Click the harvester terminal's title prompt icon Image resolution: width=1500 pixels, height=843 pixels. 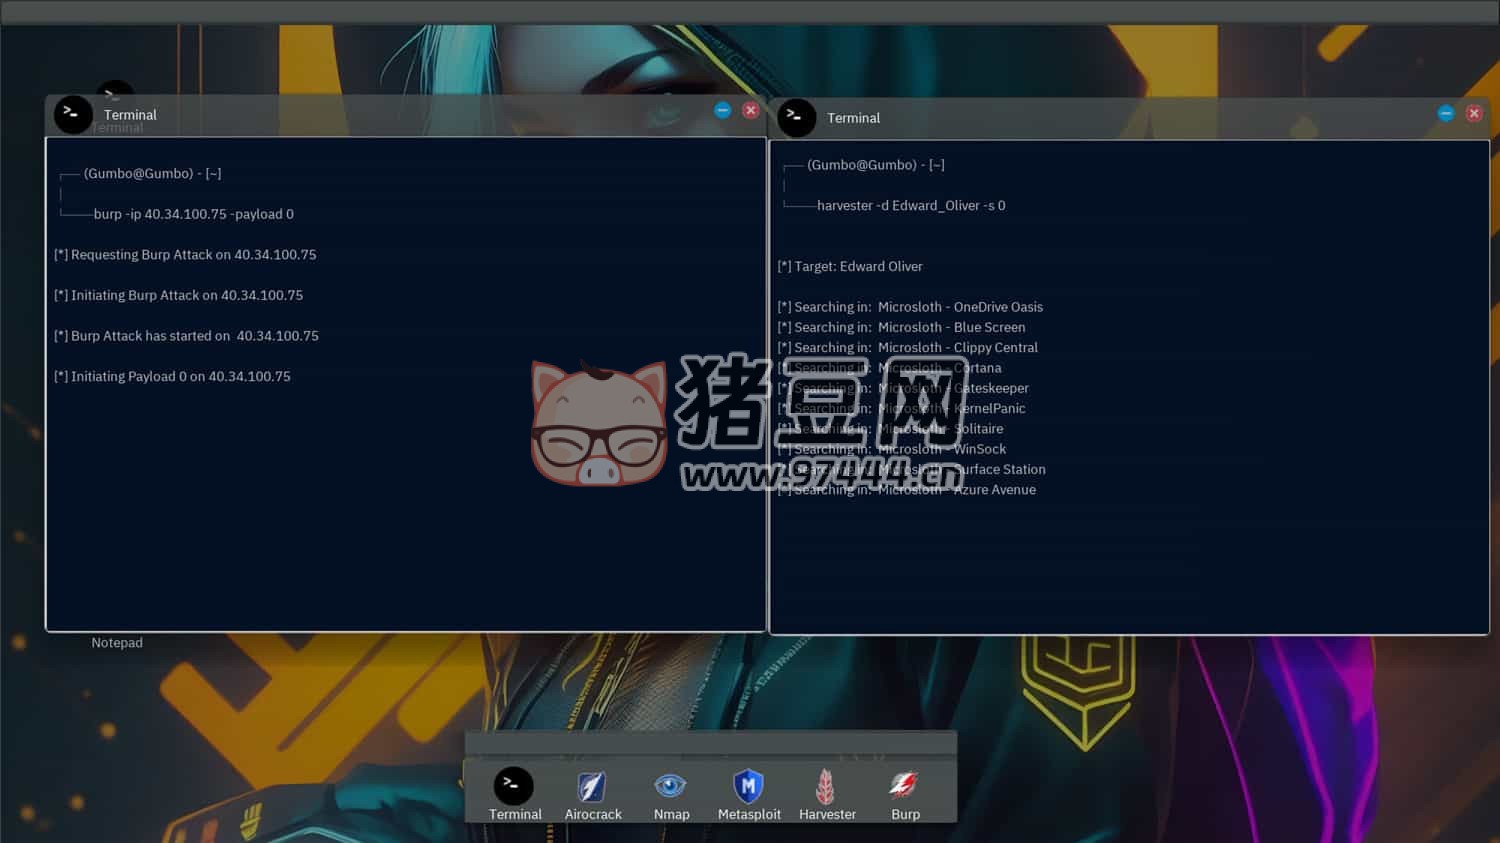click(796, 118)
